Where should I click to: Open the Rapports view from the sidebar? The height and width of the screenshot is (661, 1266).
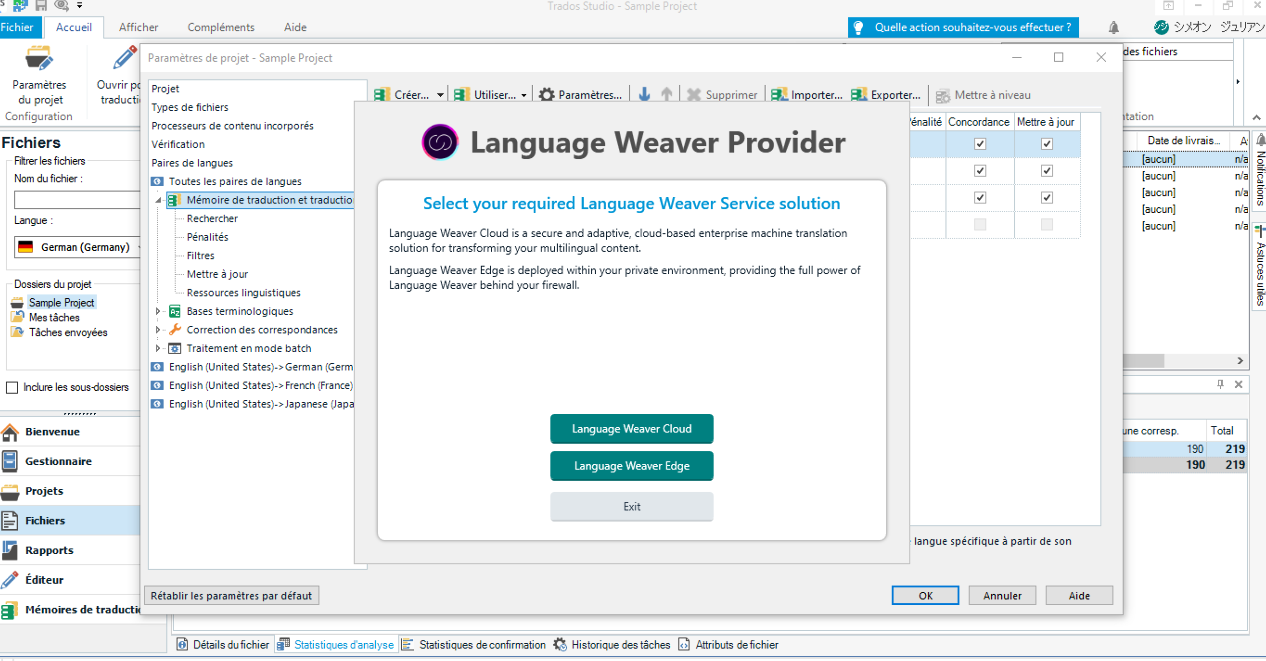point(22,550)
